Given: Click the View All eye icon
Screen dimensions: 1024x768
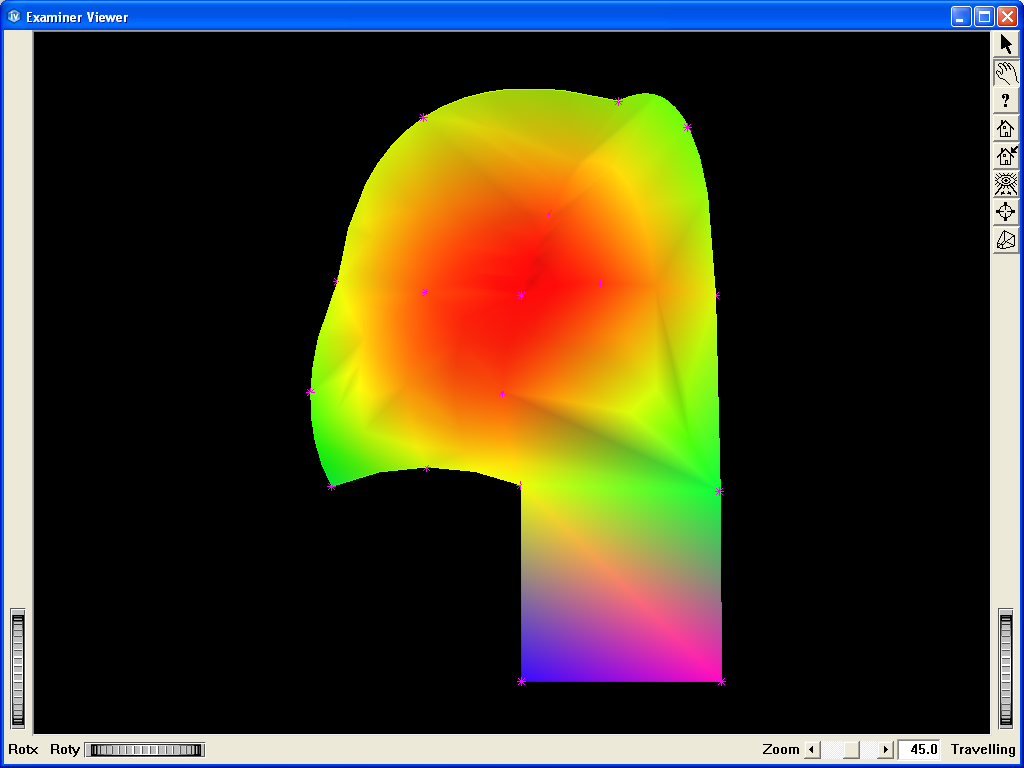Looking at the screenshot, I should click(1005, 184).
